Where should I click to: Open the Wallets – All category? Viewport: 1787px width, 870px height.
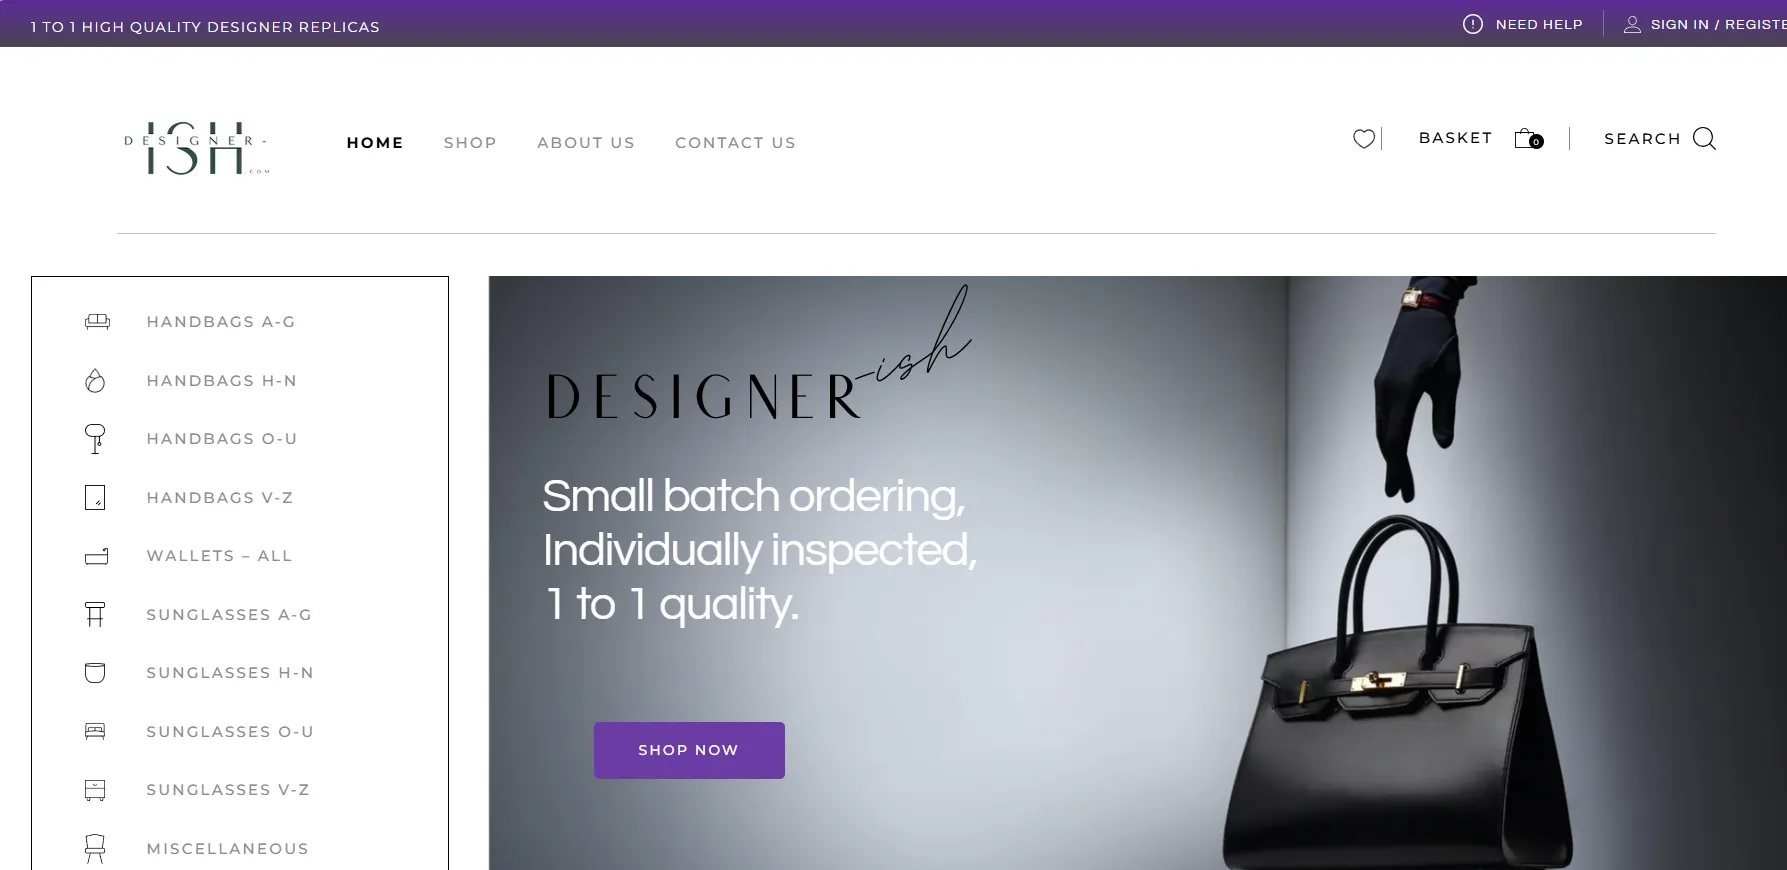tap(219, 556)
